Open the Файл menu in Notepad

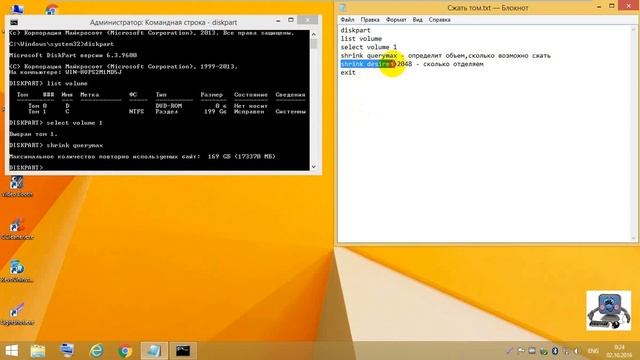[x=347, y=20]
